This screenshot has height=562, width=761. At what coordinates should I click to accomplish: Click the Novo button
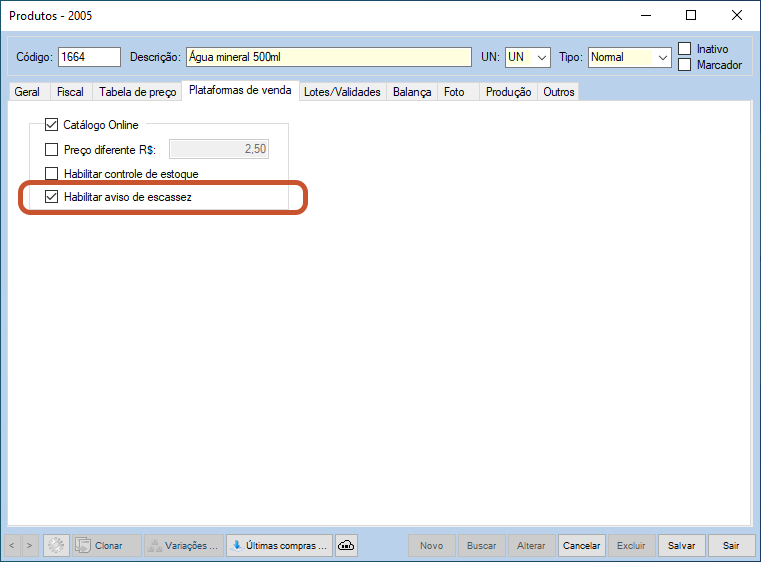point(431,545)
